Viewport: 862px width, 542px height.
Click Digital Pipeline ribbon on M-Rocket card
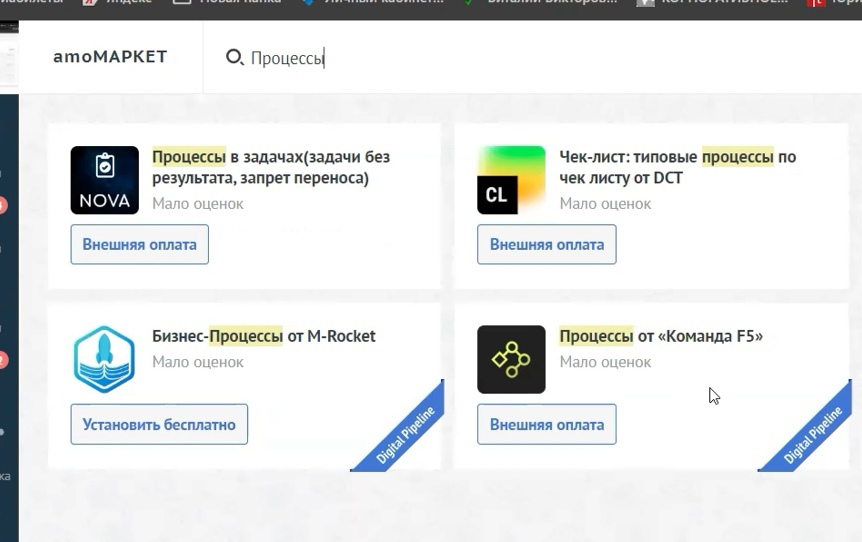click(x=407, y=434)
